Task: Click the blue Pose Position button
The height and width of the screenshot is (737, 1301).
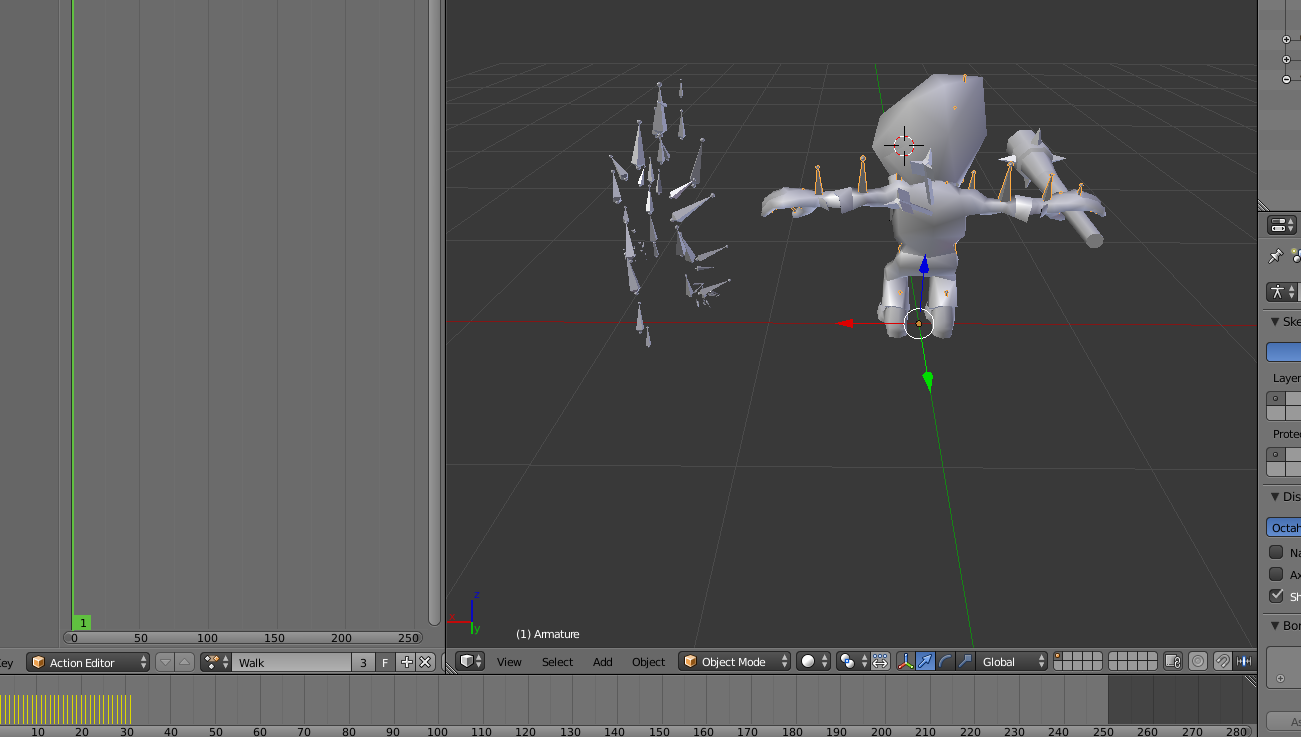Action: click(1284, 352)
